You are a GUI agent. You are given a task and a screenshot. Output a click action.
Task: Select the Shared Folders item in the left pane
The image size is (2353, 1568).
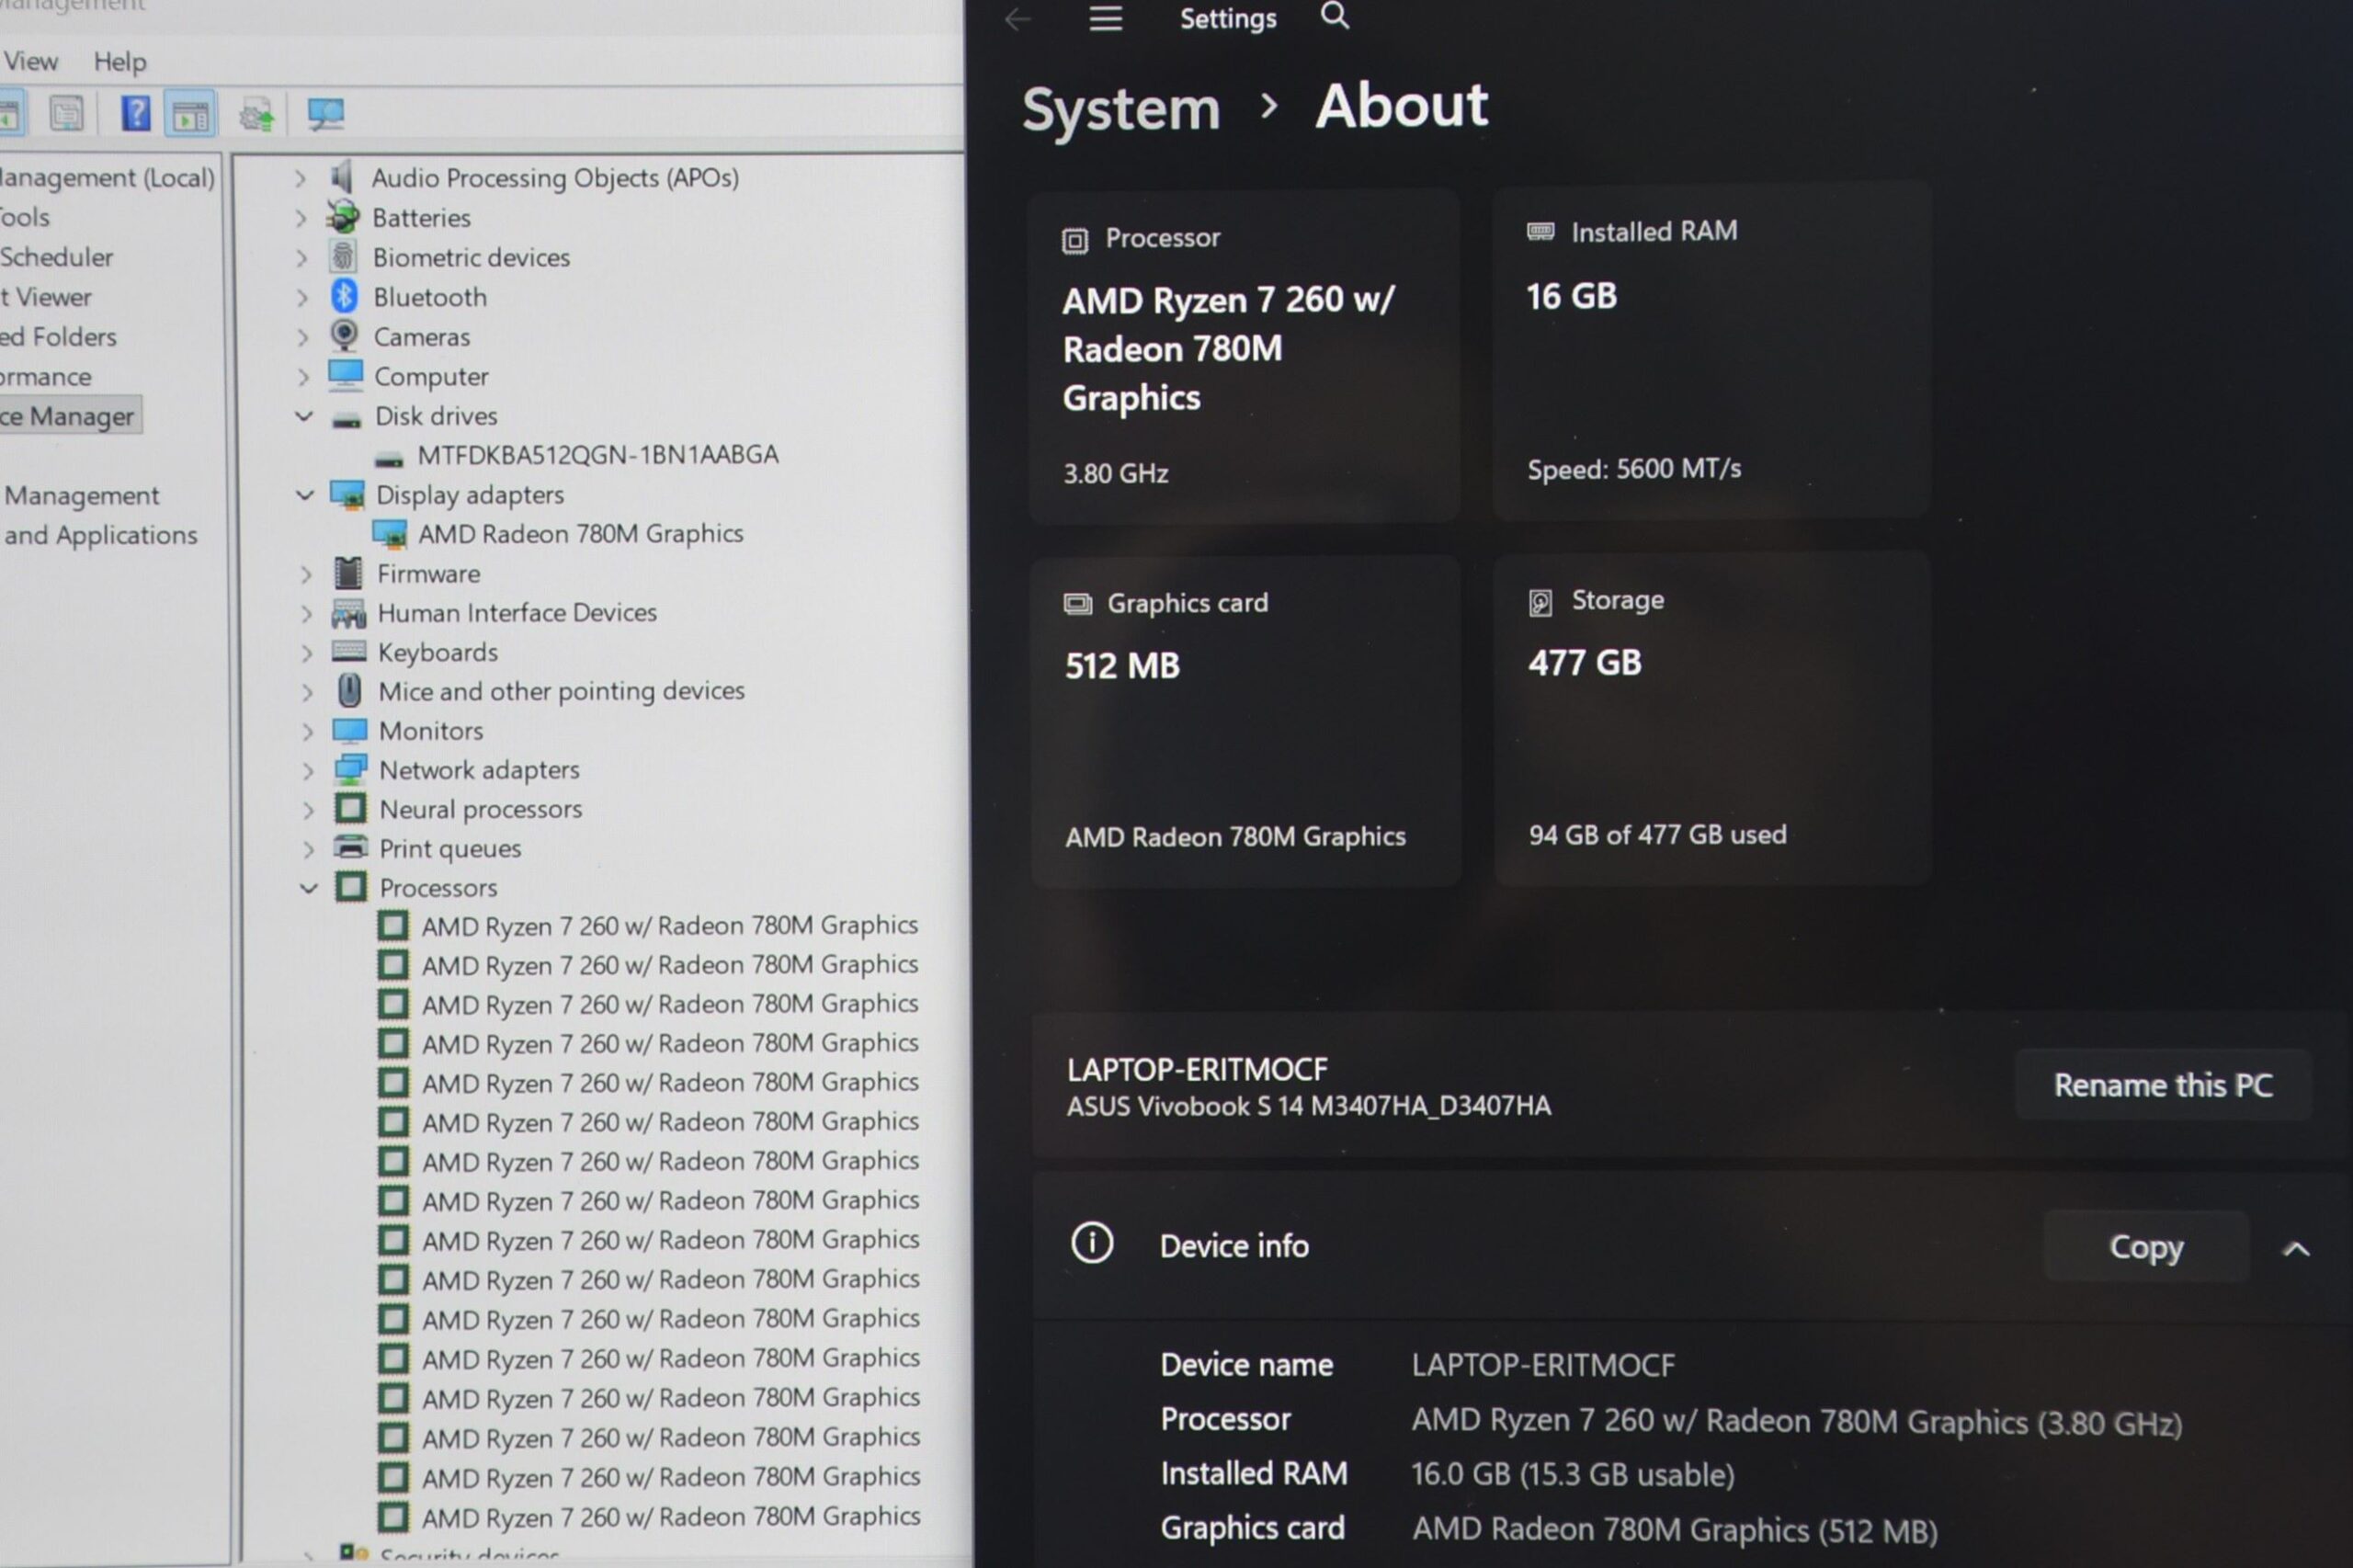(x=58, y=337)
